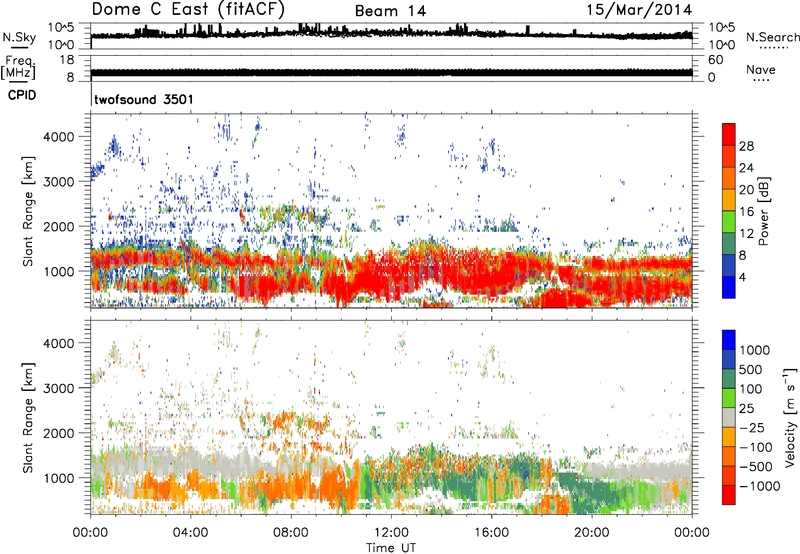Screen dimensions: 800x554
Task: Select the "16" Power colorbar label
Action: tap(746, 212)
